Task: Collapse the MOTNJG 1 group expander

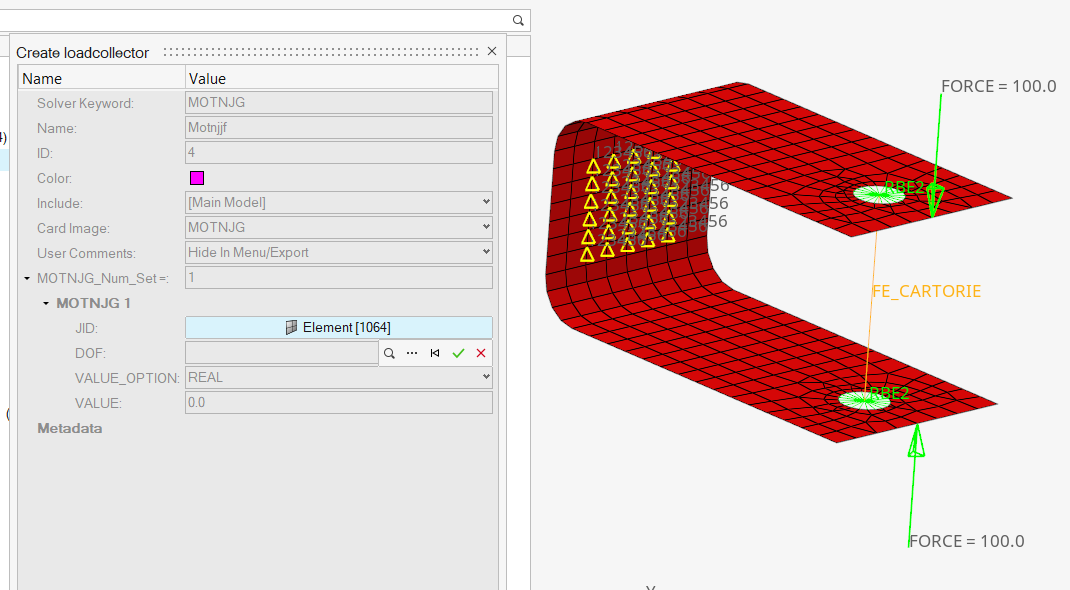Action: (x=46, y=303)
